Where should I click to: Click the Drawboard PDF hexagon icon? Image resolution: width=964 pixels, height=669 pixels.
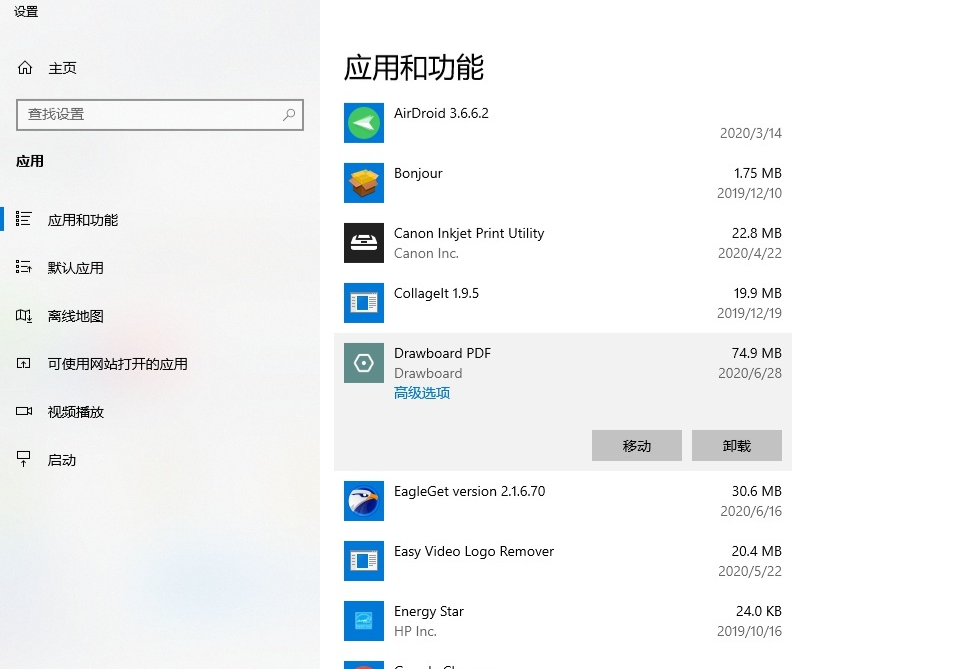(364, 363)
